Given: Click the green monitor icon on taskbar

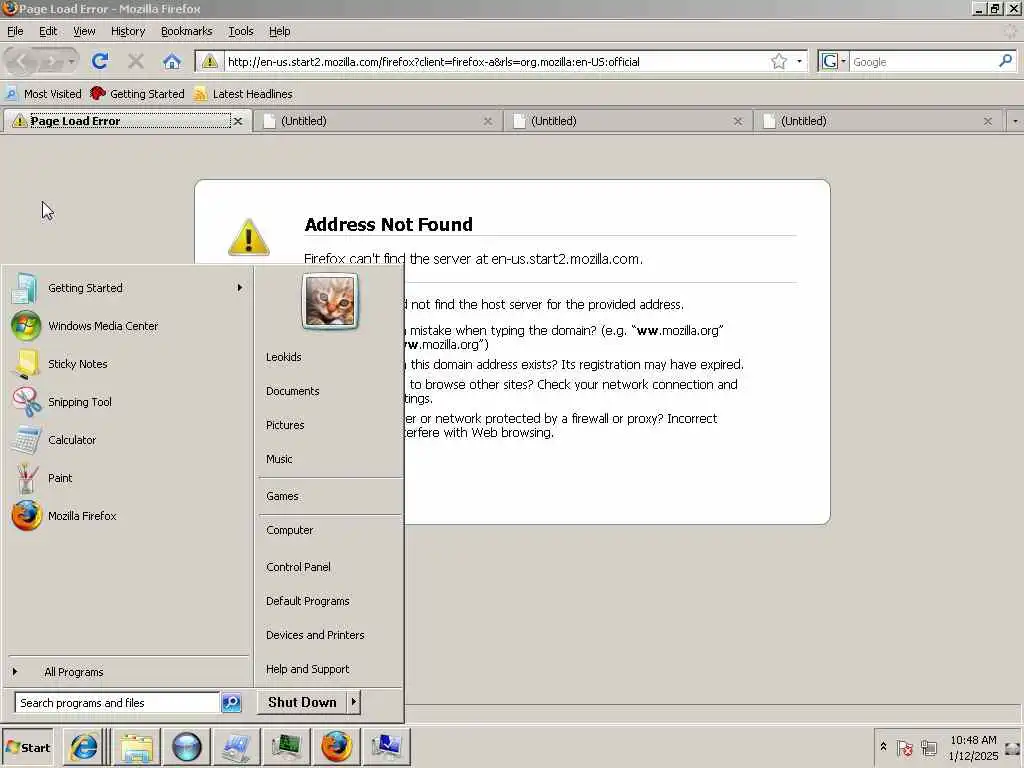Looking at the screenshot, I should click(286, 746).
